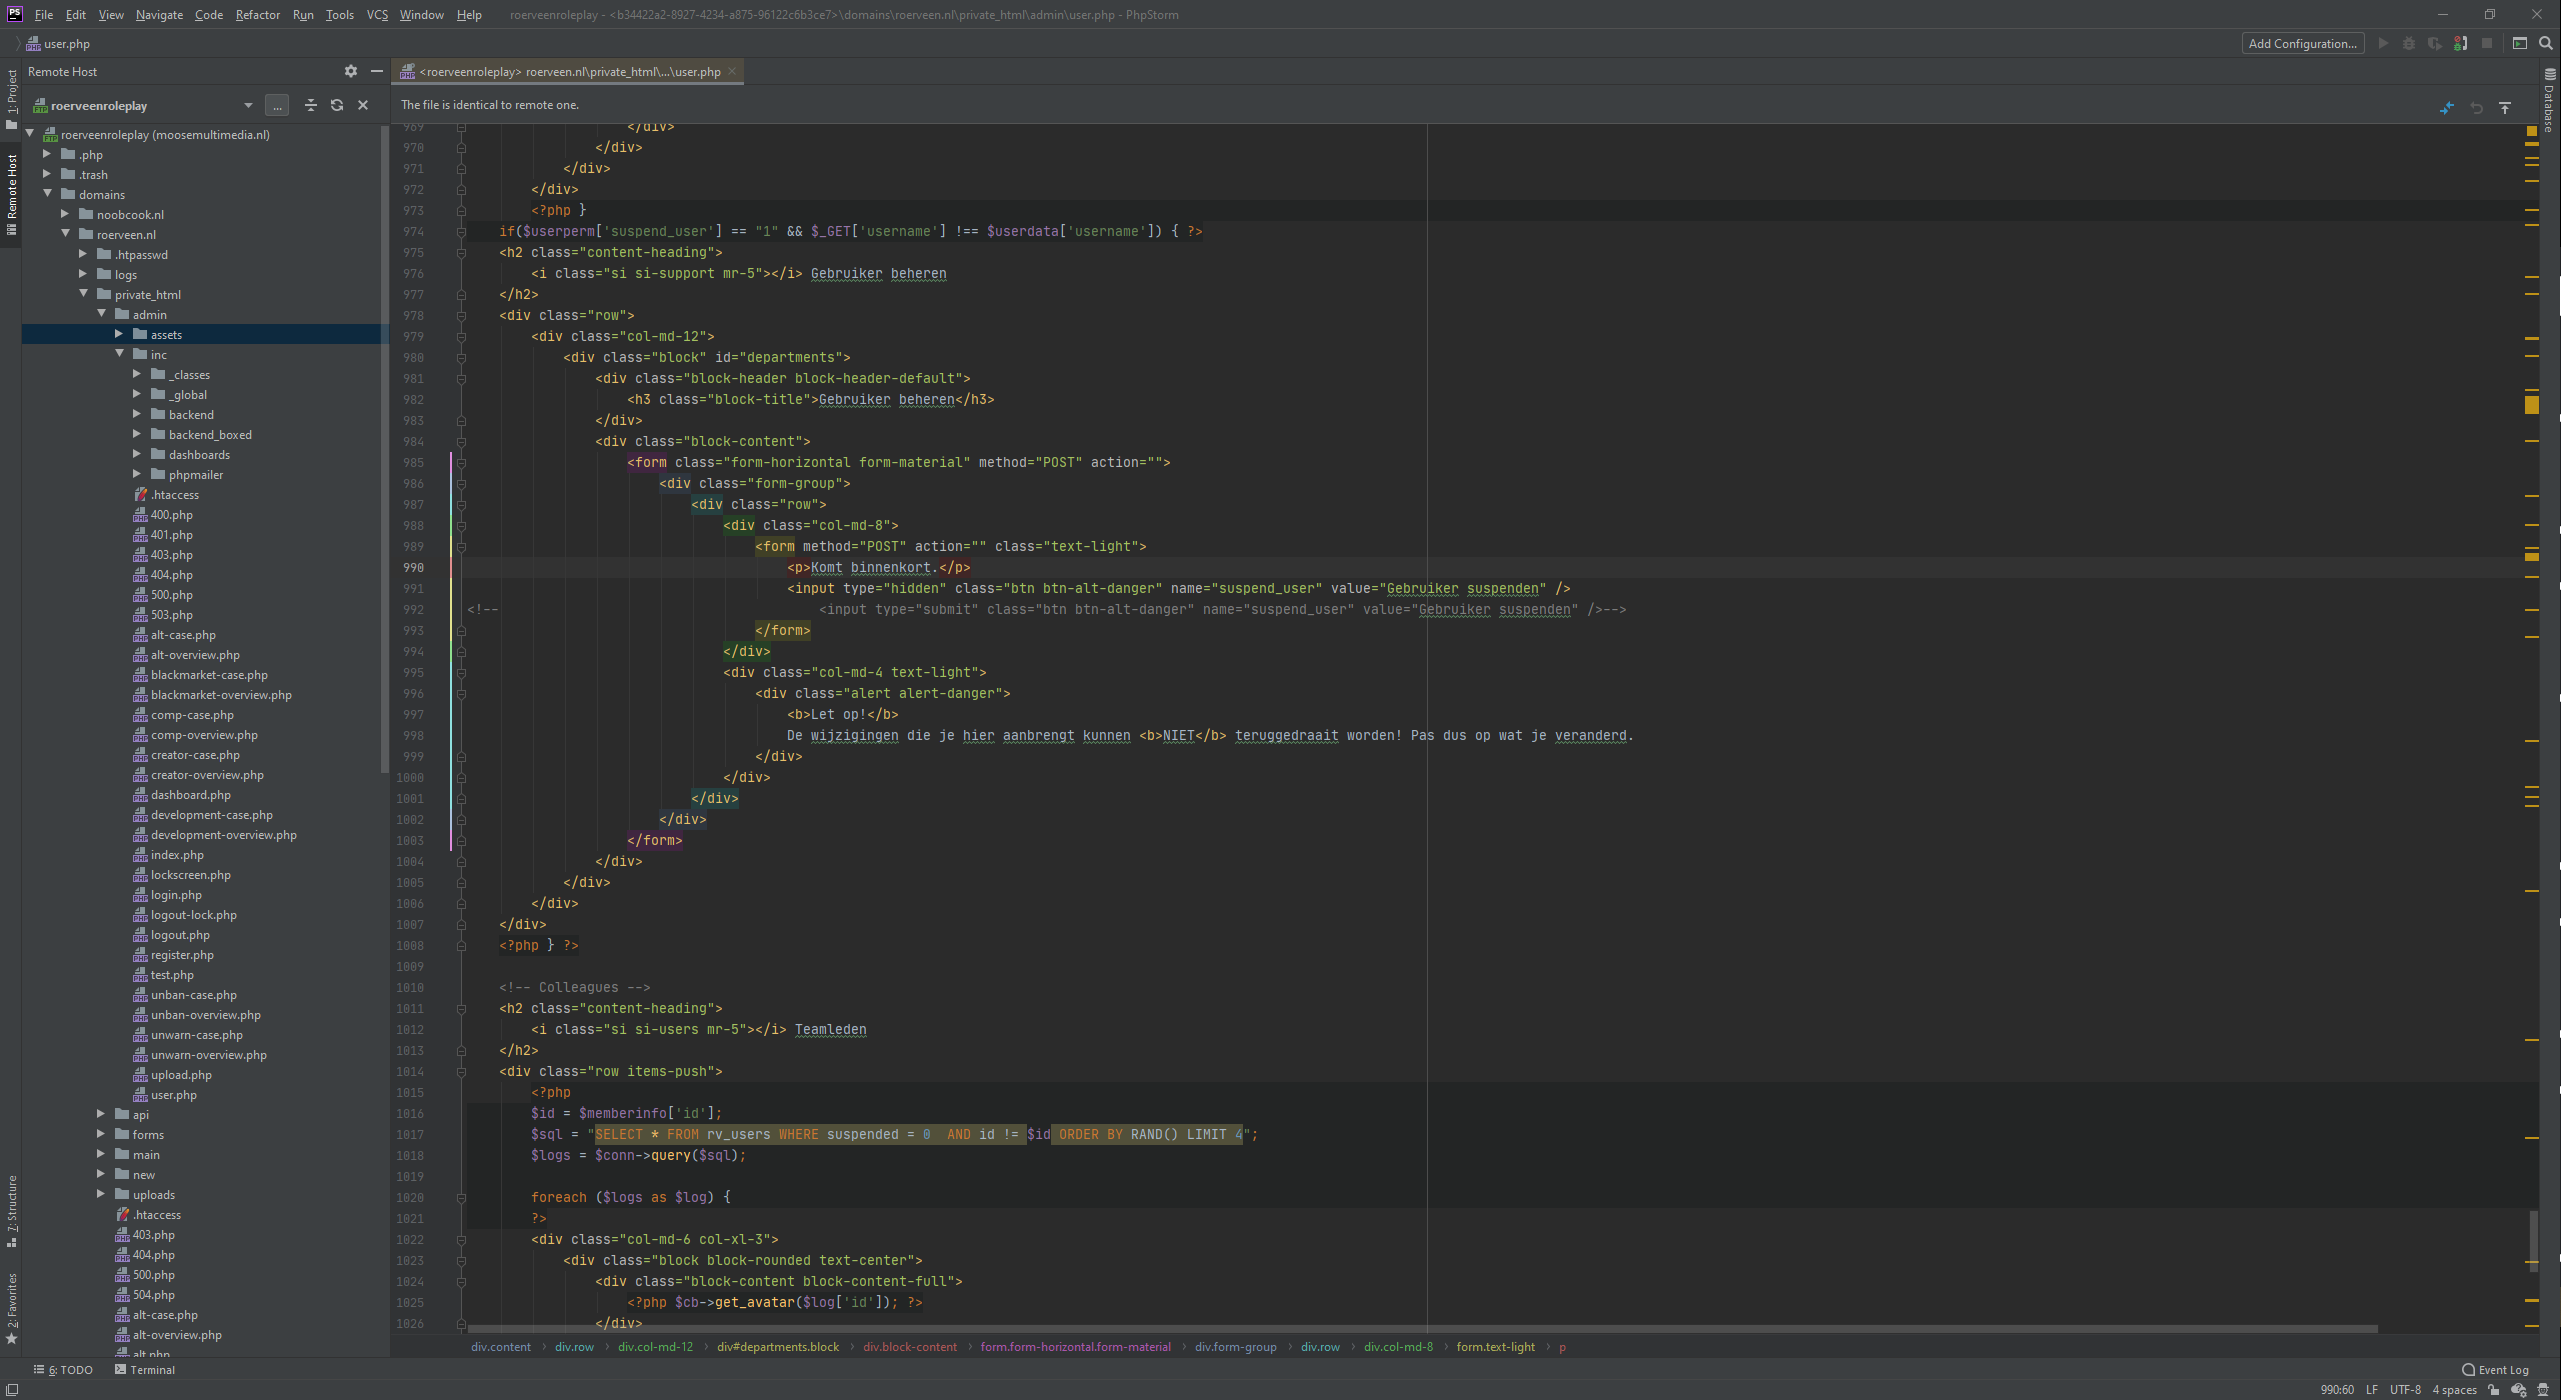Click Add Configuration button
The image size is (2561, 1400).
click(x=2302, y=43)
